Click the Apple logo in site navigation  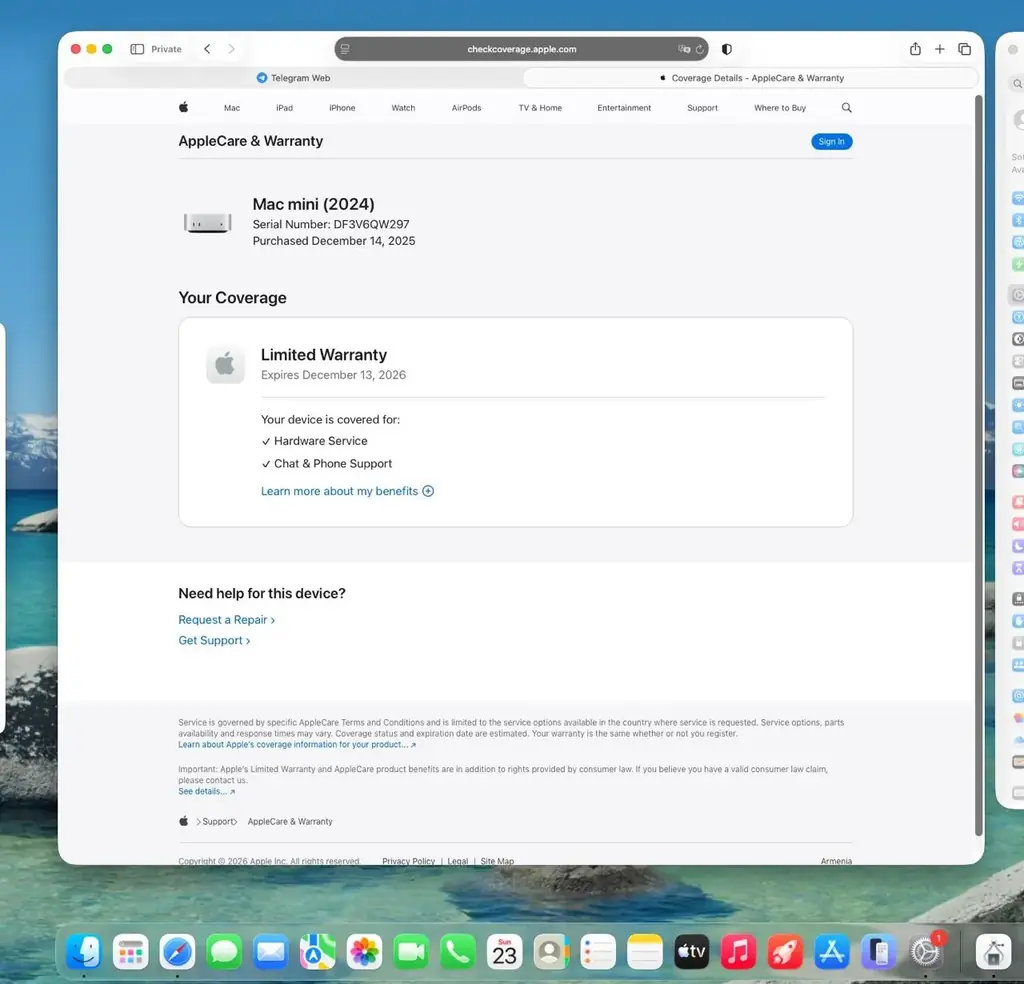click(x=184, y=107)
